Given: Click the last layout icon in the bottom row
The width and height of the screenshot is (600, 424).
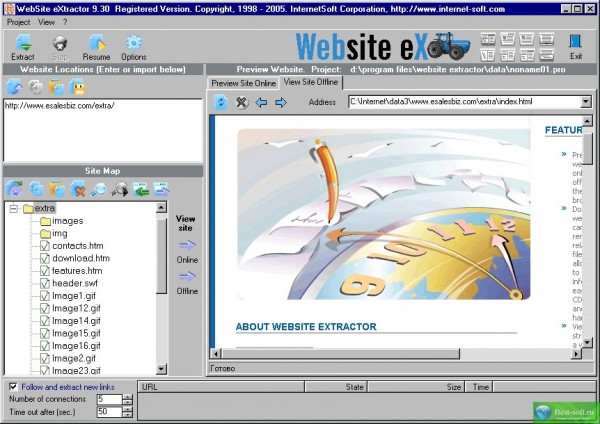Looking at the screenshot, I should (x=547, y=55).
